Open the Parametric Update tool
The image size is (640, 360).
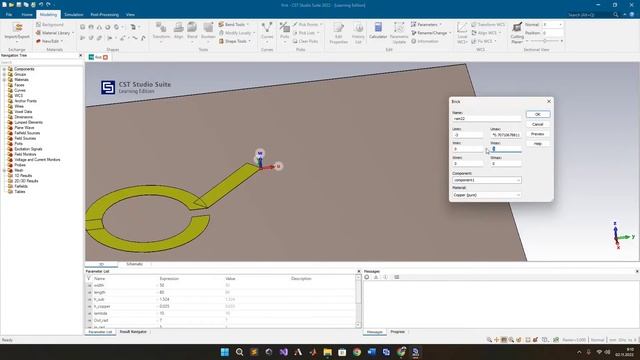pos(399,33)
